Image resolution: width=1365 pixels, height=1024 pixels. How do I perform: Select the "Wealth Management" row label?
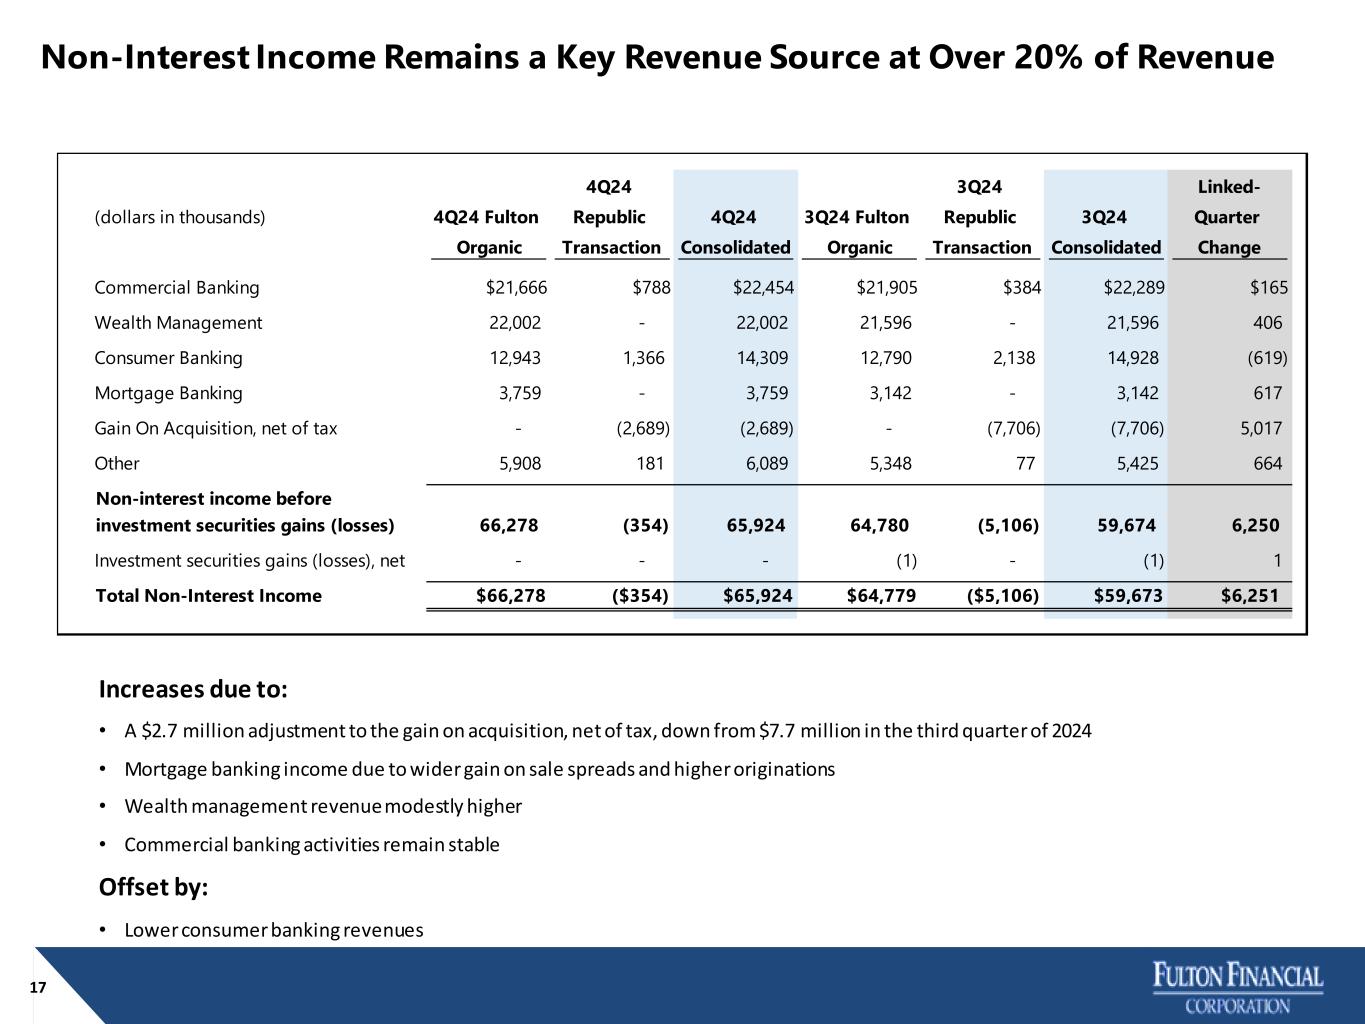(x=178, y=323)
